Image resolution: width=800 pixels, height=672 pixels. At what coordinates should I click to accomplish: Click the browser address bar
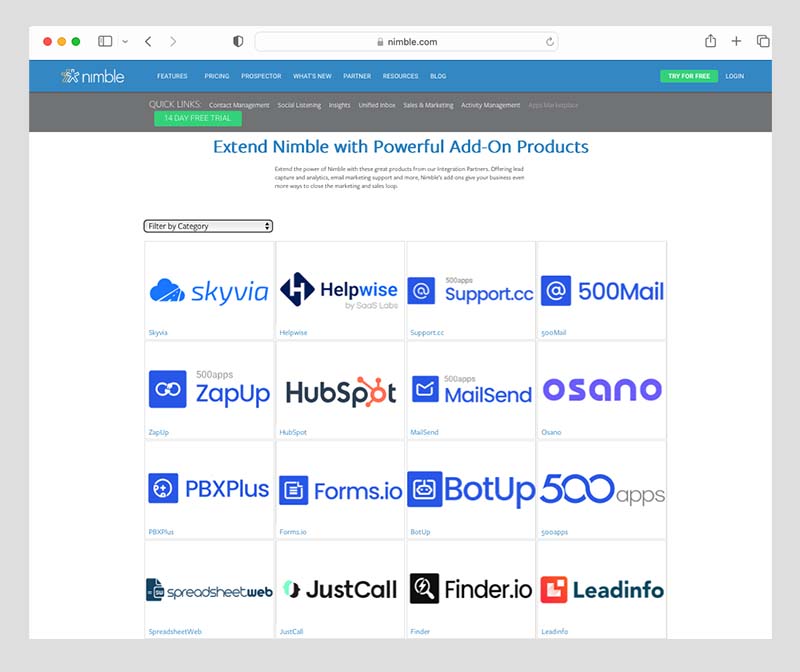404,42
